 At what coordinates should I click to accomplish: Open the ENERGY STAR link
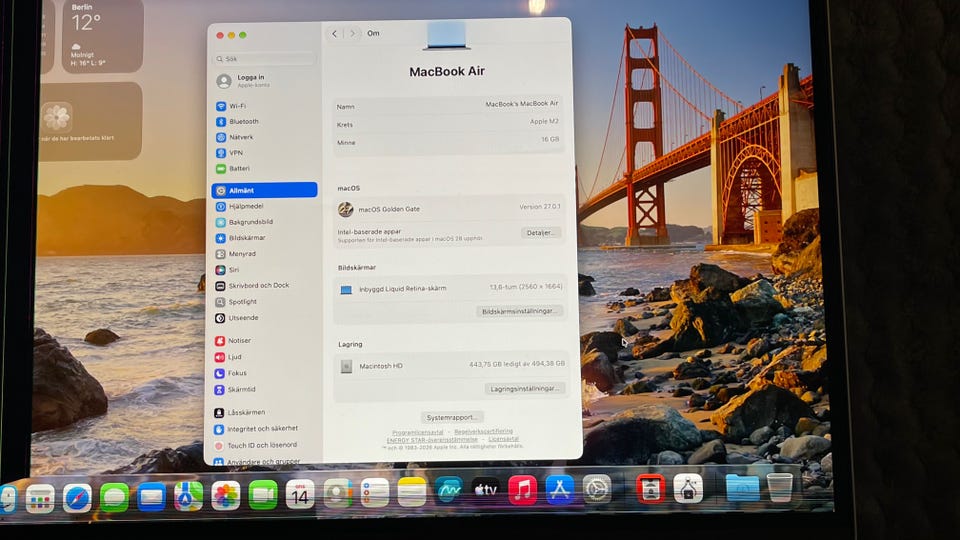(x=432, y=440)
